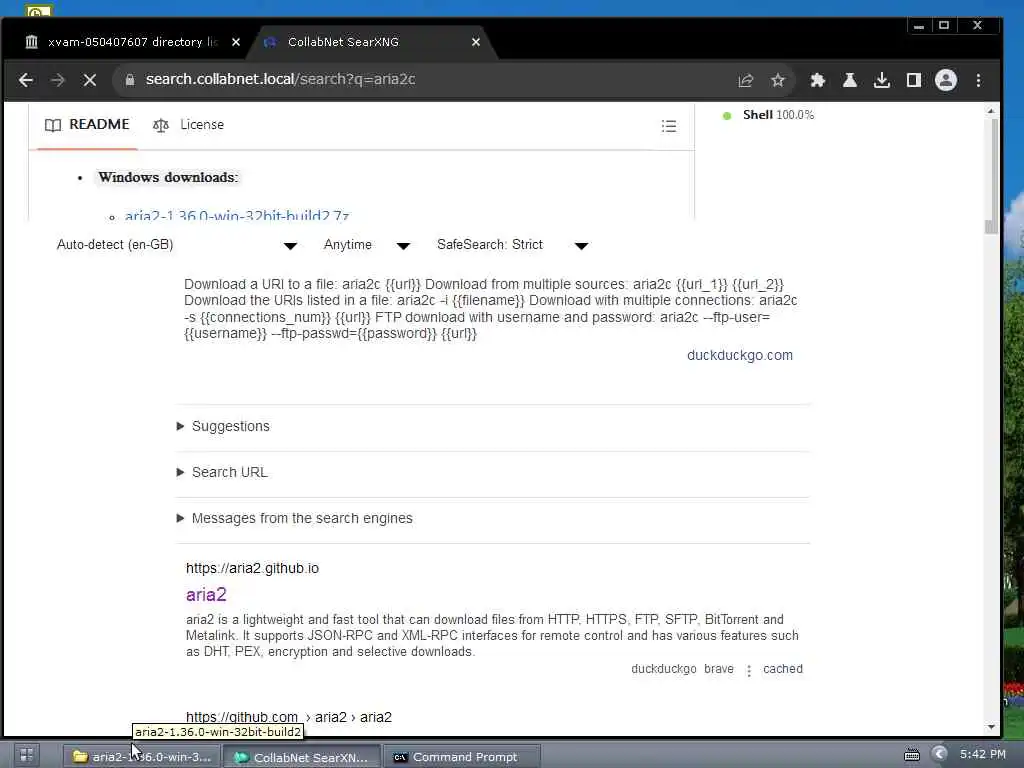The image size is (1024, 768).
Task: Switch to Command Prompt in the taskbar
Action: pyautogui.click(x=462, y=756)
